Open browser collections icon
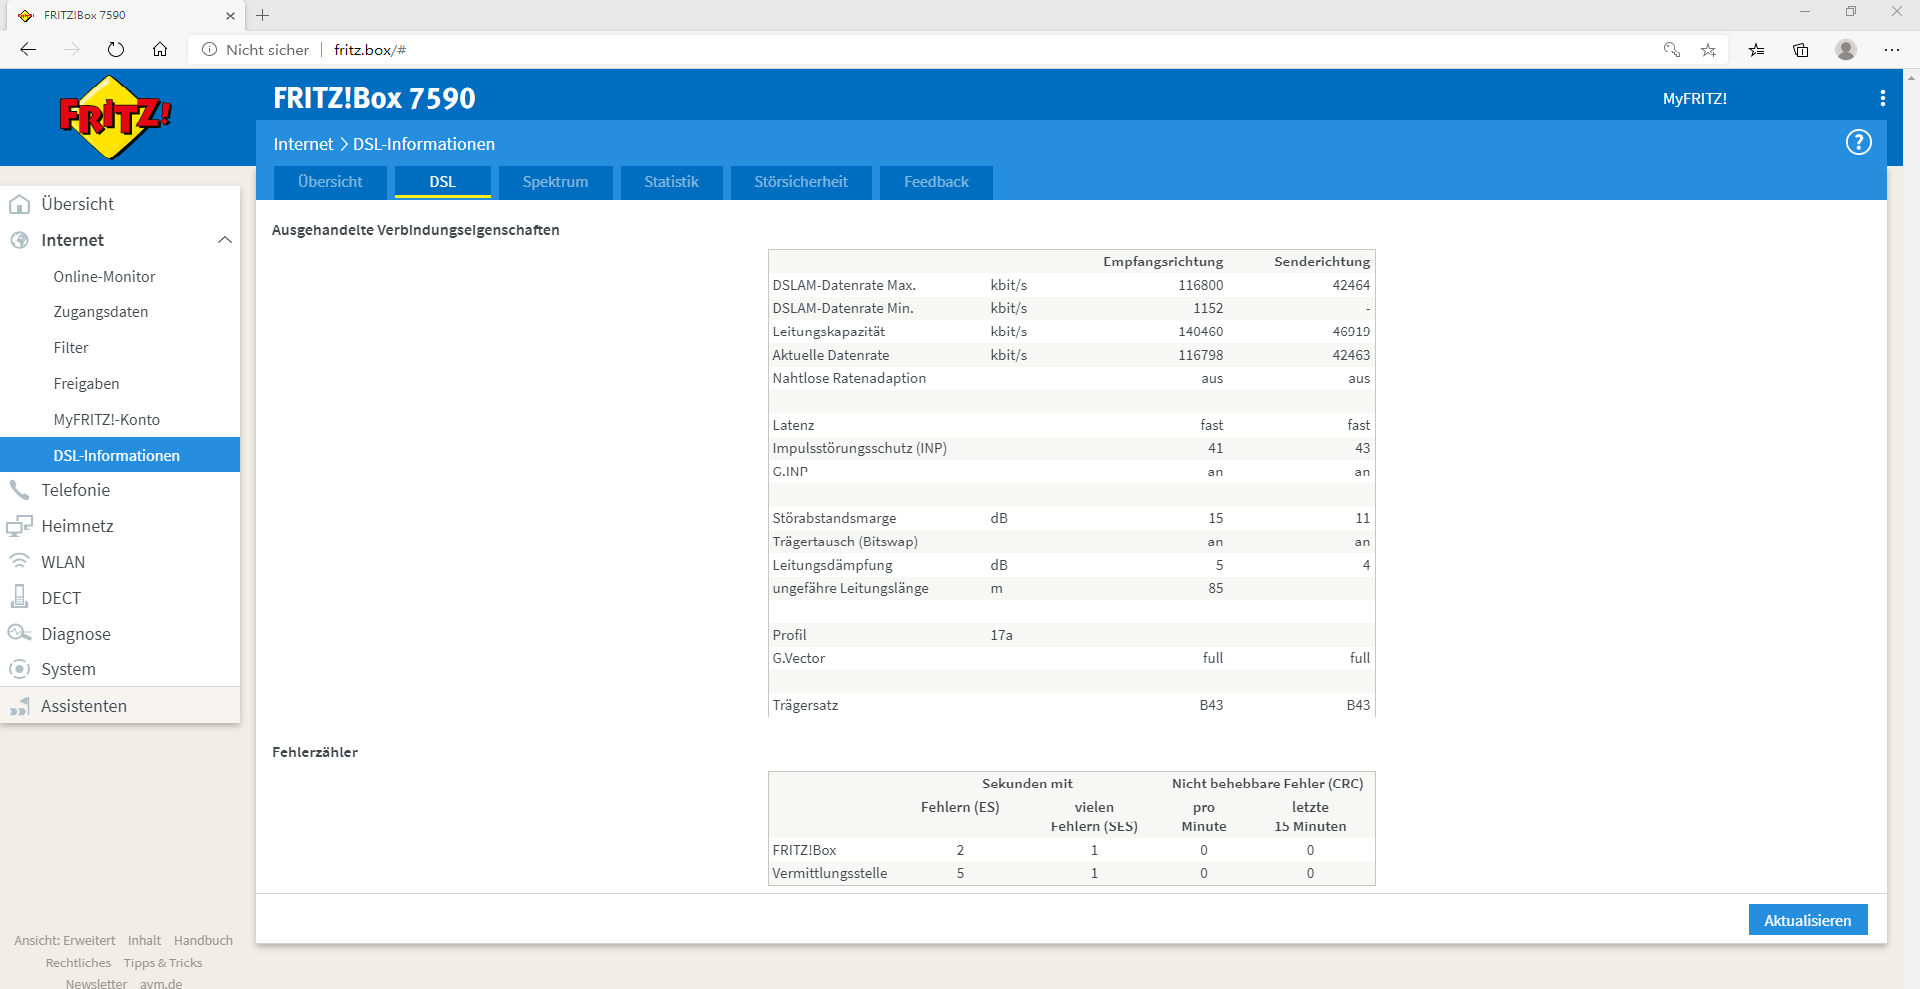 point(1801,49)
